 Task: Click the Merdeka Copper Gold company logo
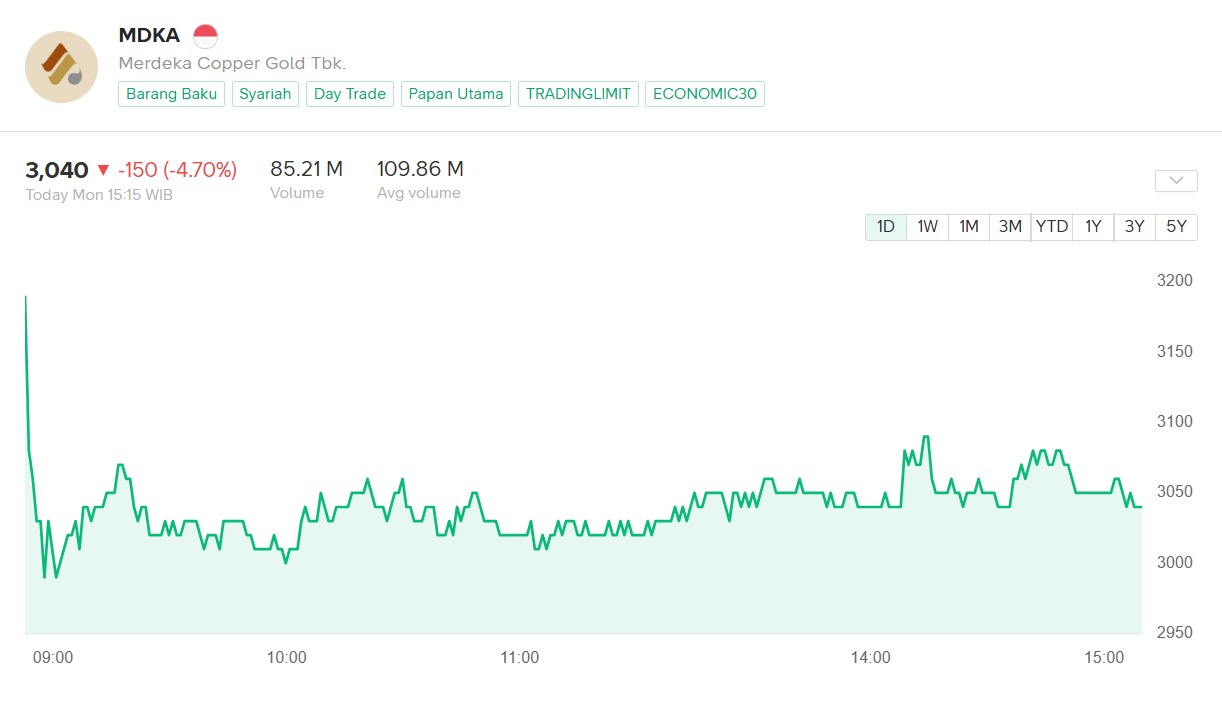pos(61,66)
